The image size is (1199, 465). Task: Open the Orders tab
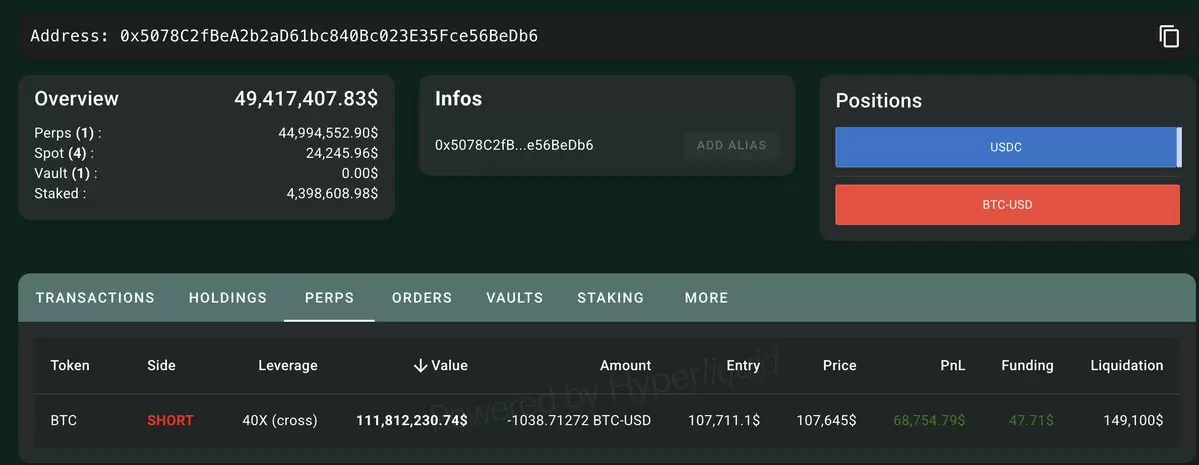(422, 298)
